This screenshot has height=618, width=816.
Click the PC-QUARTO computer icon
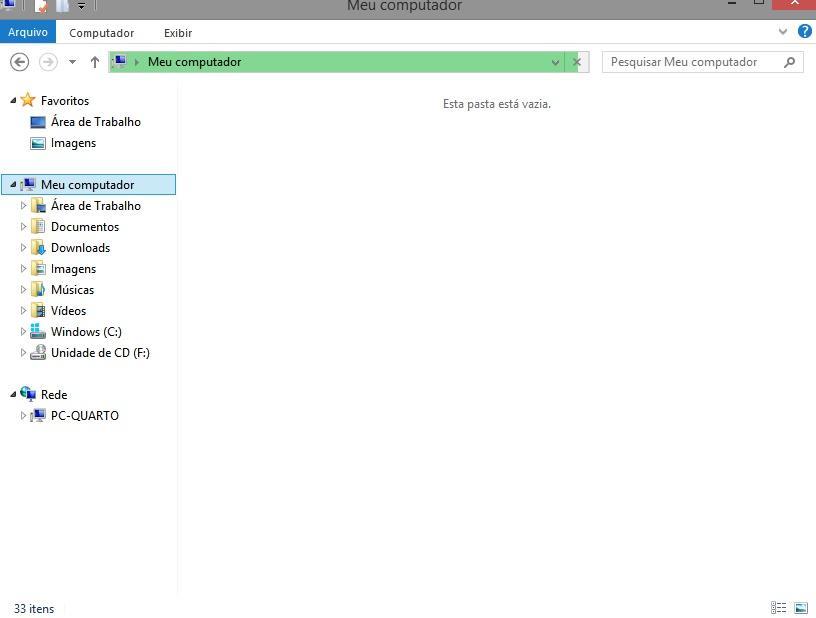tap(38, 415)
